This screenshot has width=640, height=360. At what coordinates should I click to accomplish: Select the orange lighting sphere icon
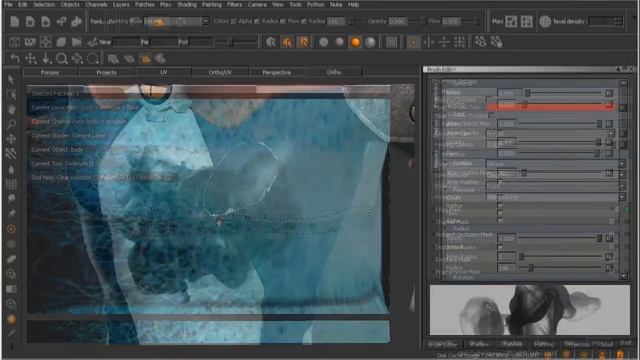click(355, 42)
